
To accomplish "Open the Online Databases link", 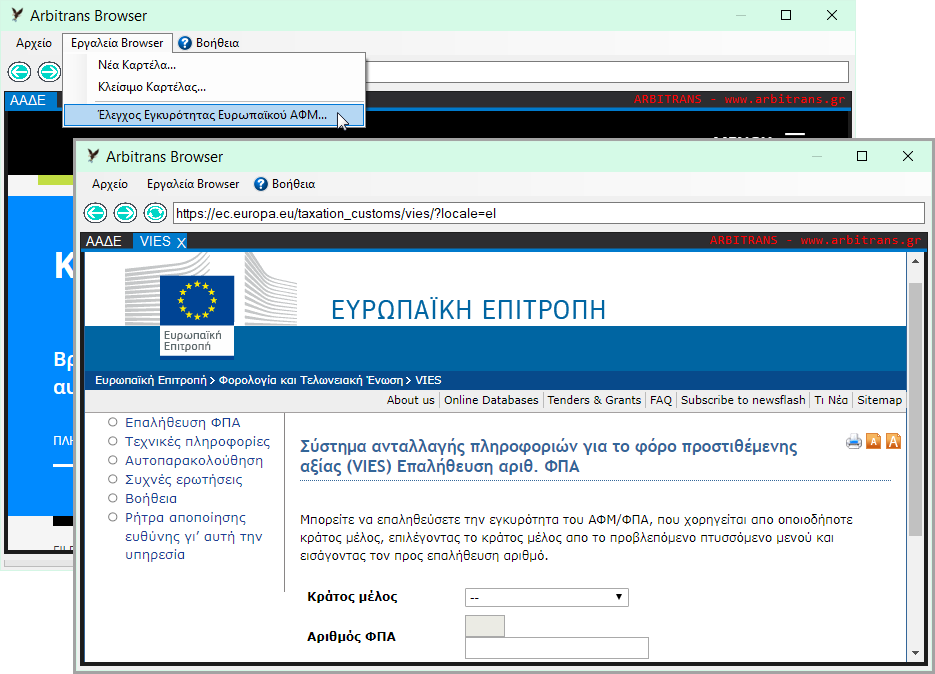I will 491,400.
